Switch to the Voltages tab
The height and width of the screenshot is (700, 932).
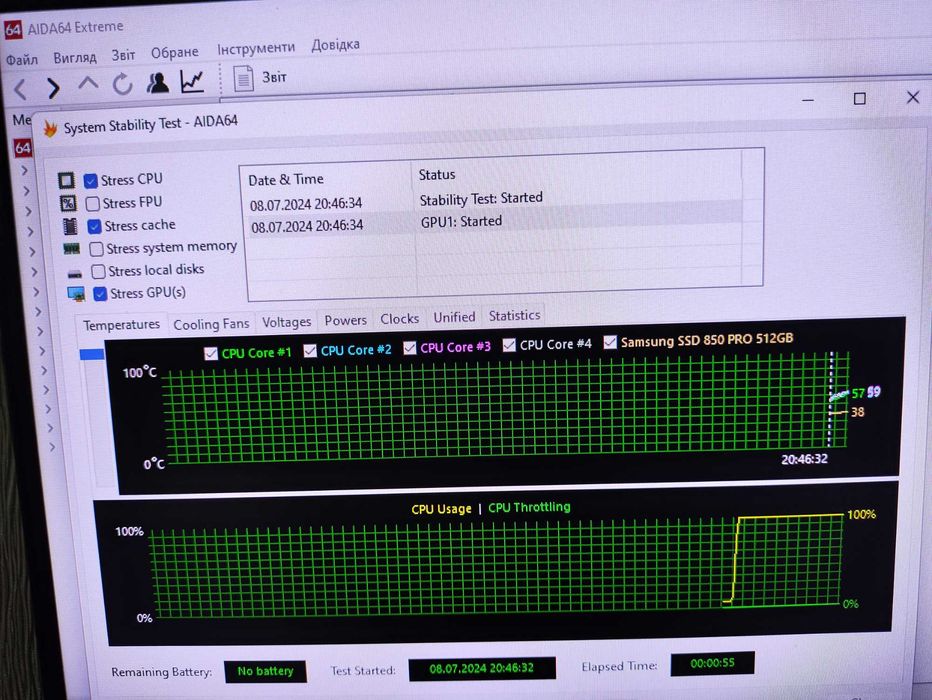click(286, 322)
